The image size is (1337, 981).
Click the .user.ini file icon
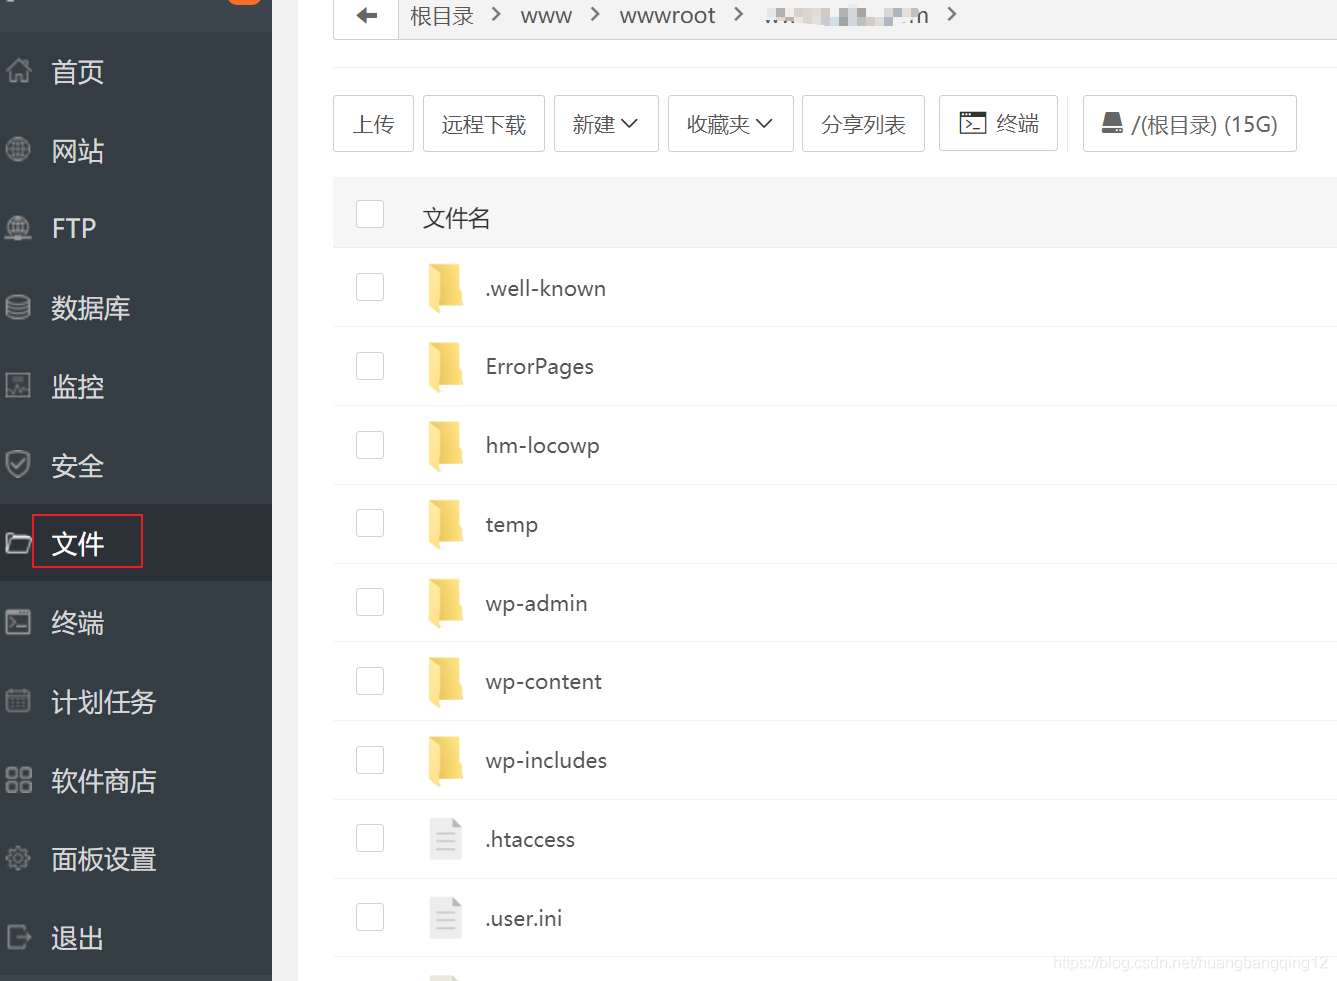446,918
